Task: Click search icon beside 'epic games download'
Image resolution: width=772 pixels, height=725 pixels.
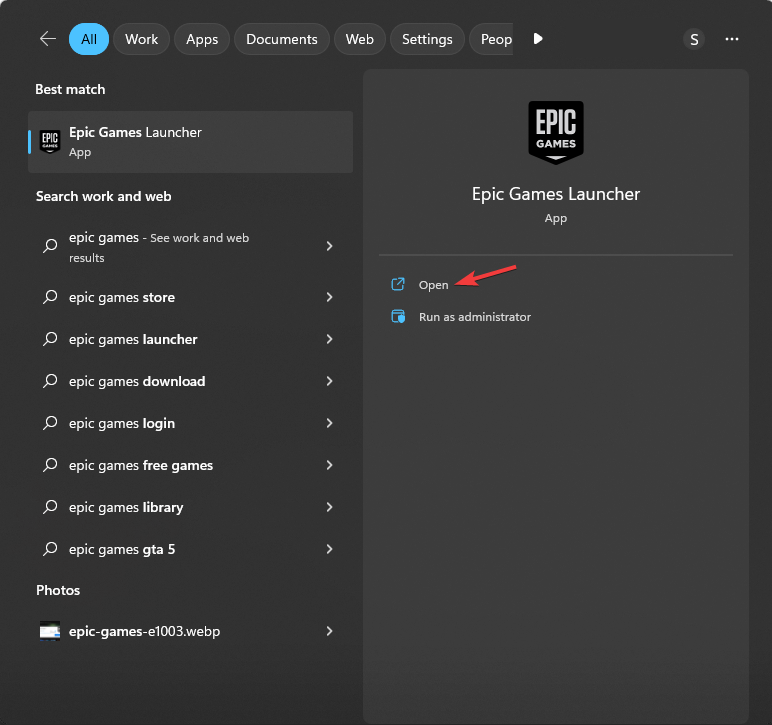Action: [50, 380]
